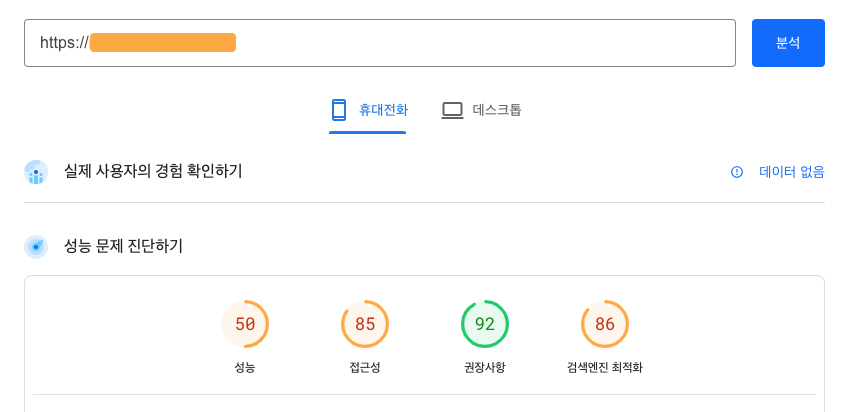The image size is (847, 412).
Task: Select the performance score gauge 50
Action: (245, 324)
